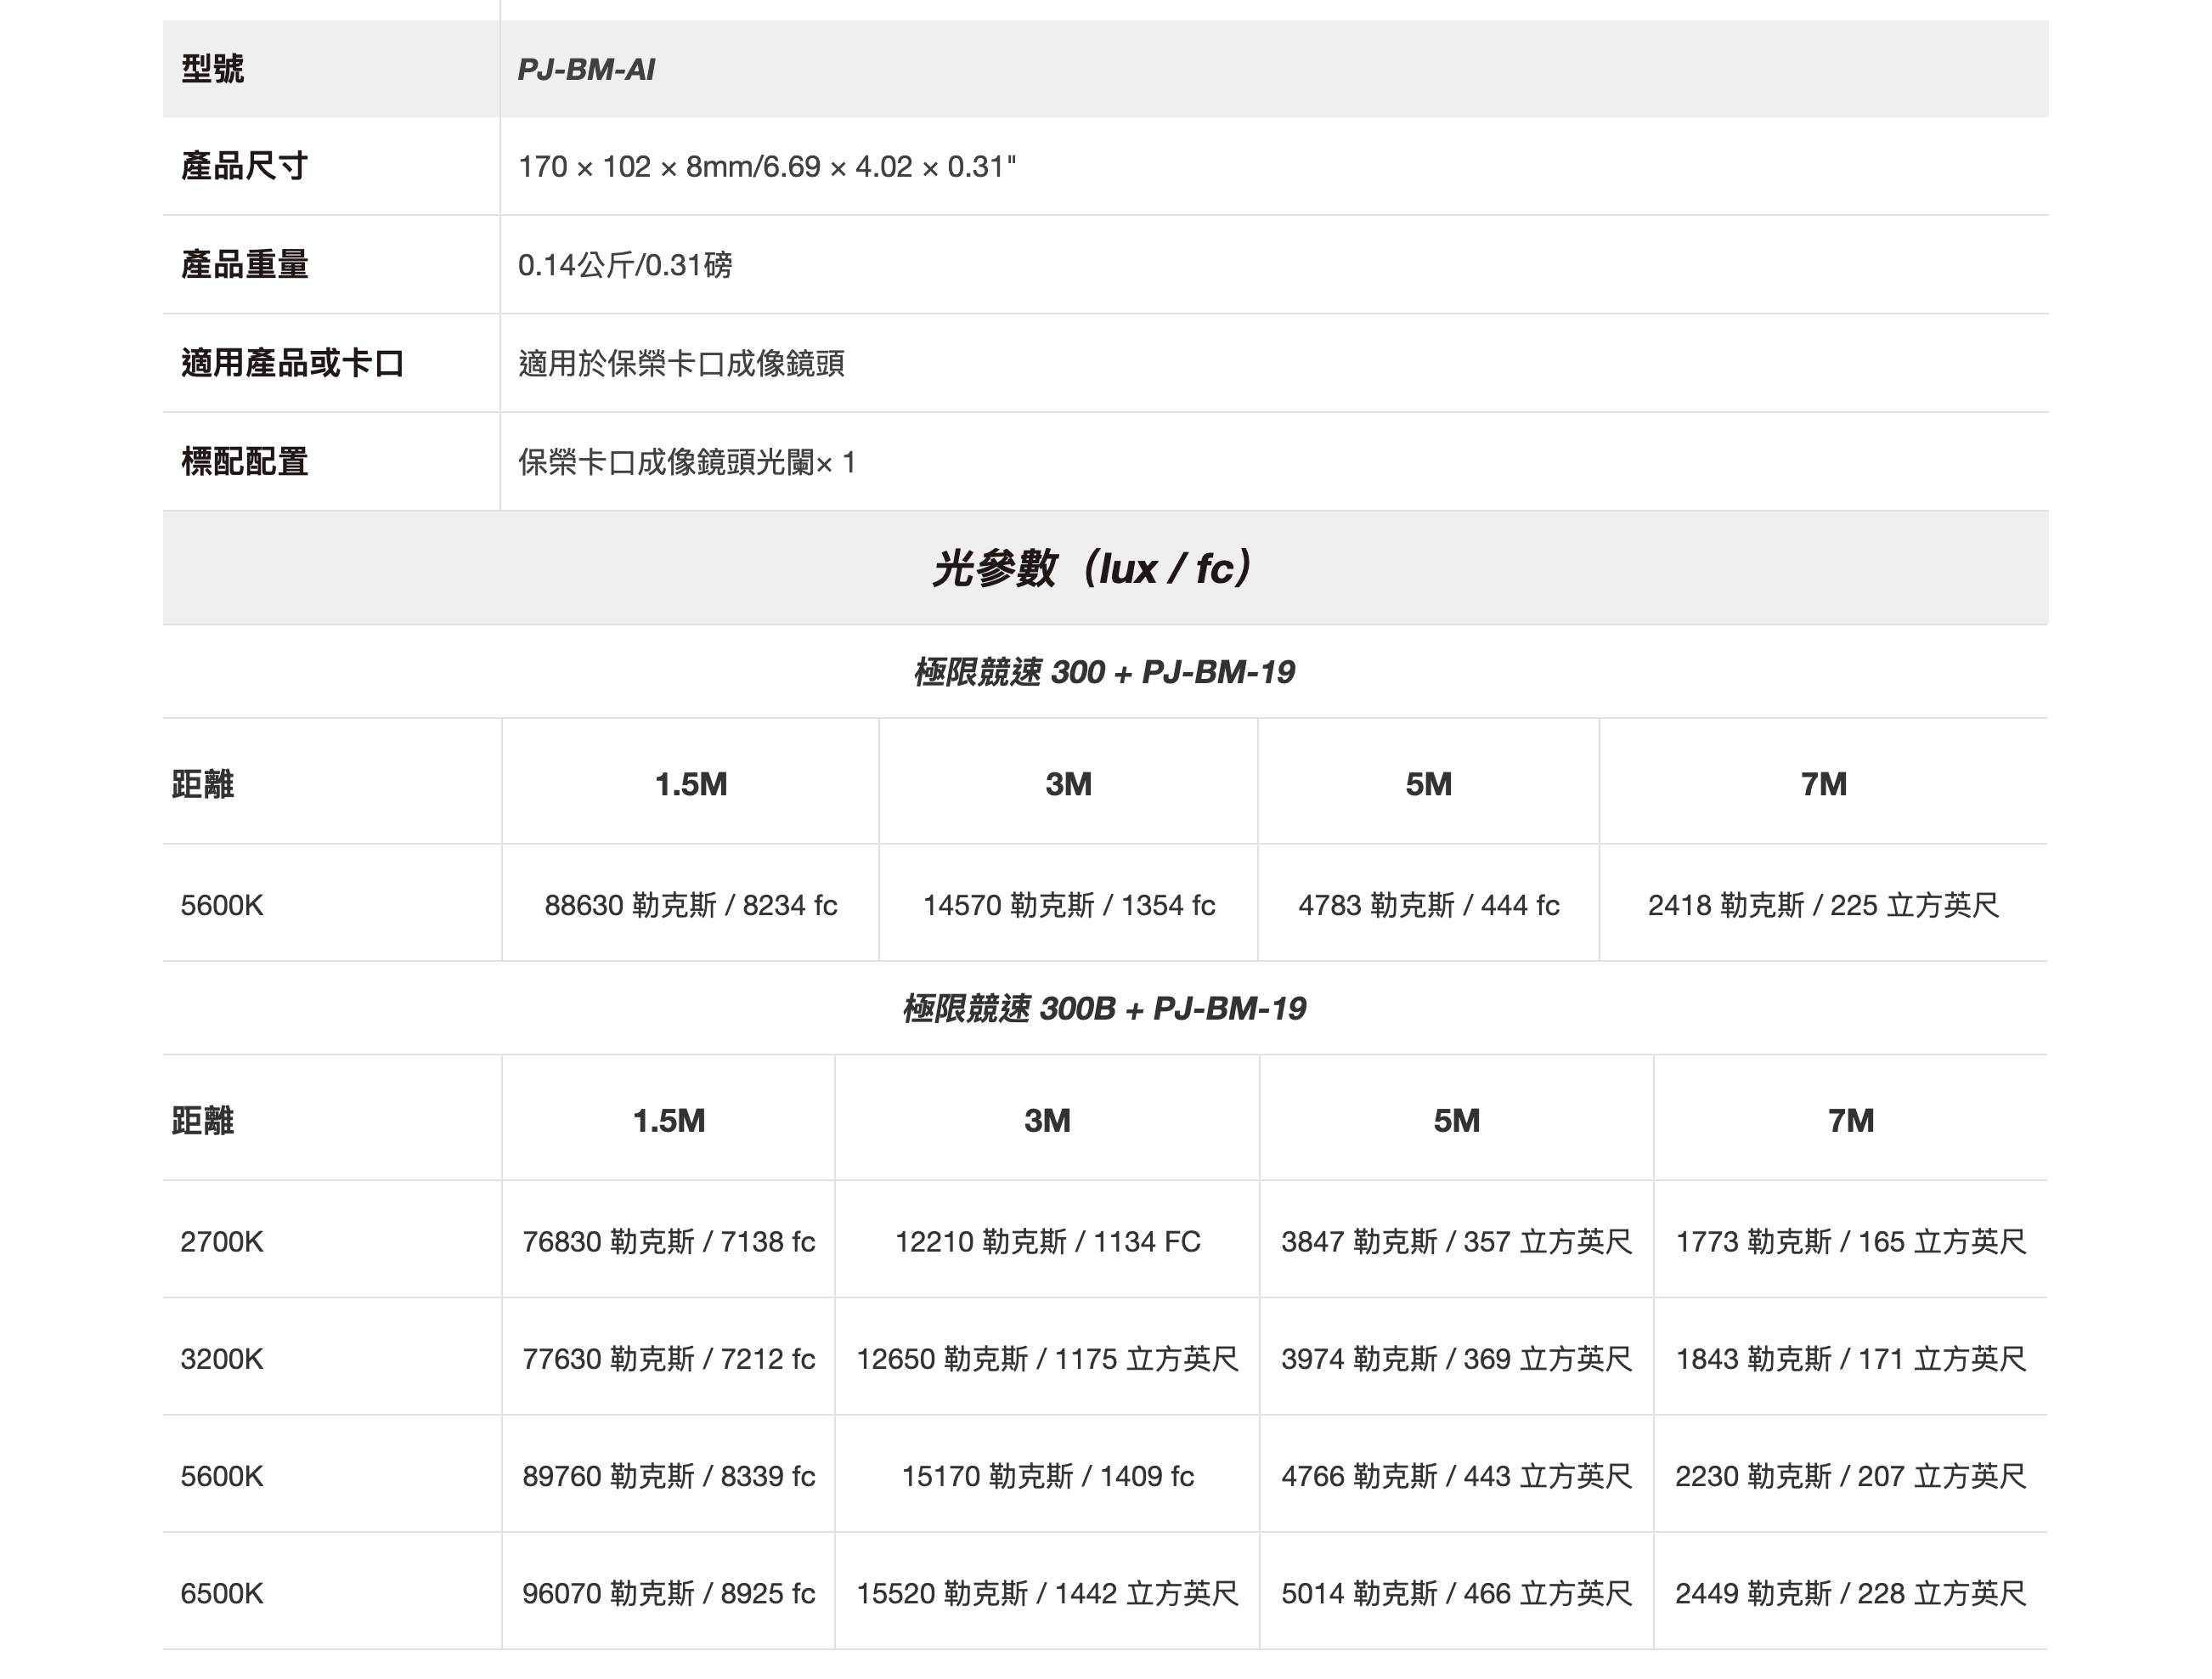This screenshot has height=1679, width=2212.
Task: Click the 光參數 (lux / fc) heading
Action: pyautogui.click(x=1092, y=568)
